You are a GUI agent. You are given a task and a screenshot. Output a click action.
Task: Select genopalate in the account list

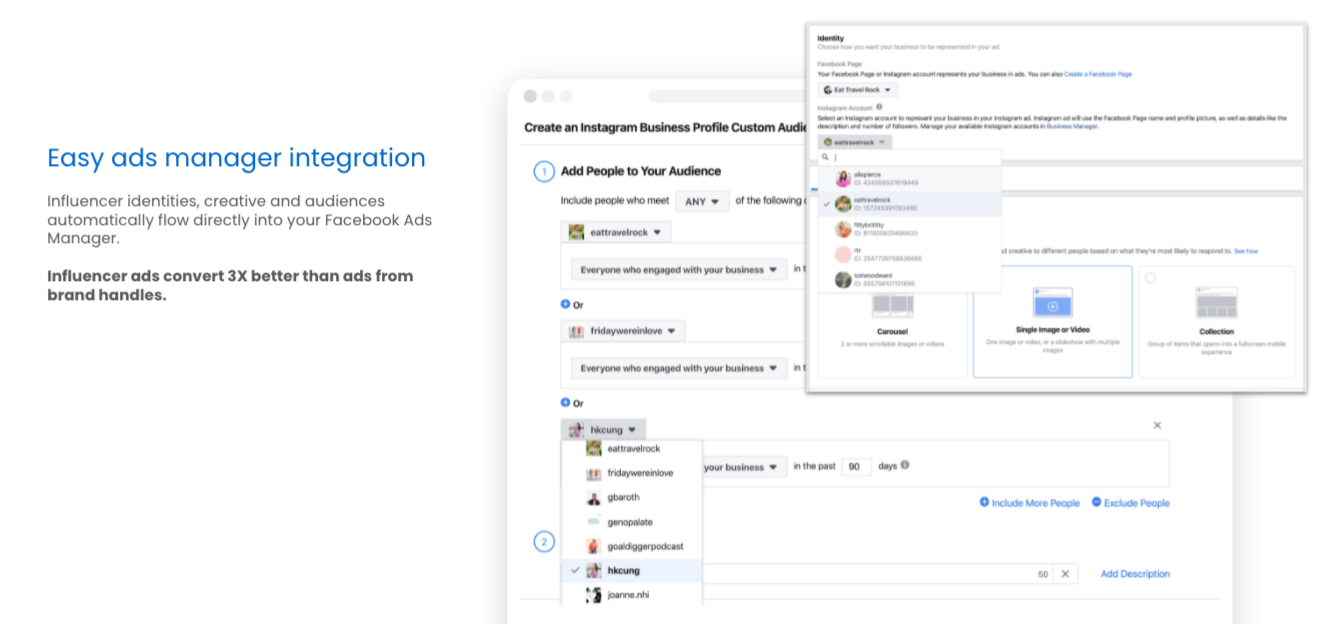632,522
